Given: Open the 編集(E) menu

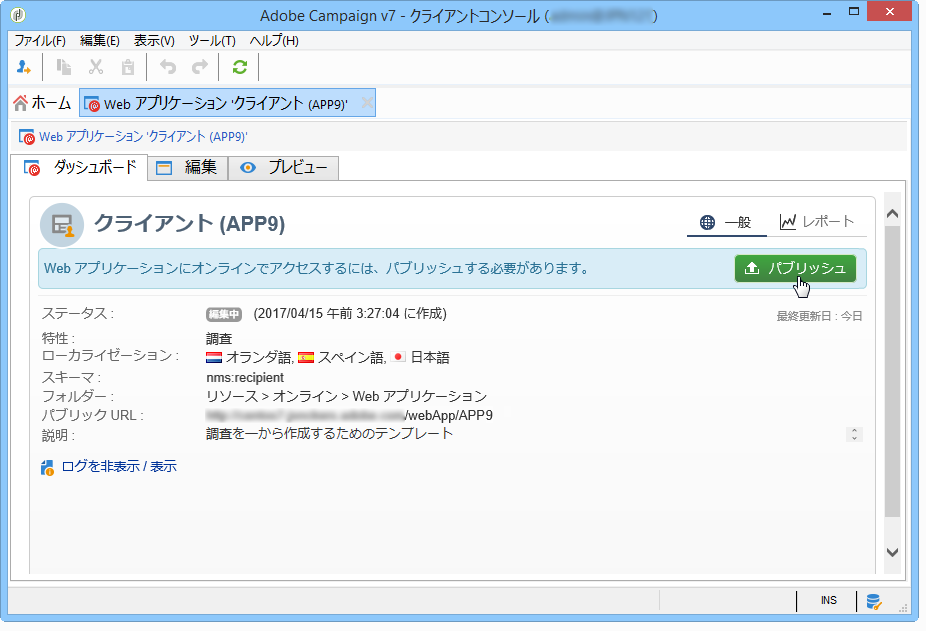Looking at the screenshot, I should pyautogui.click(x=100, y=41).
